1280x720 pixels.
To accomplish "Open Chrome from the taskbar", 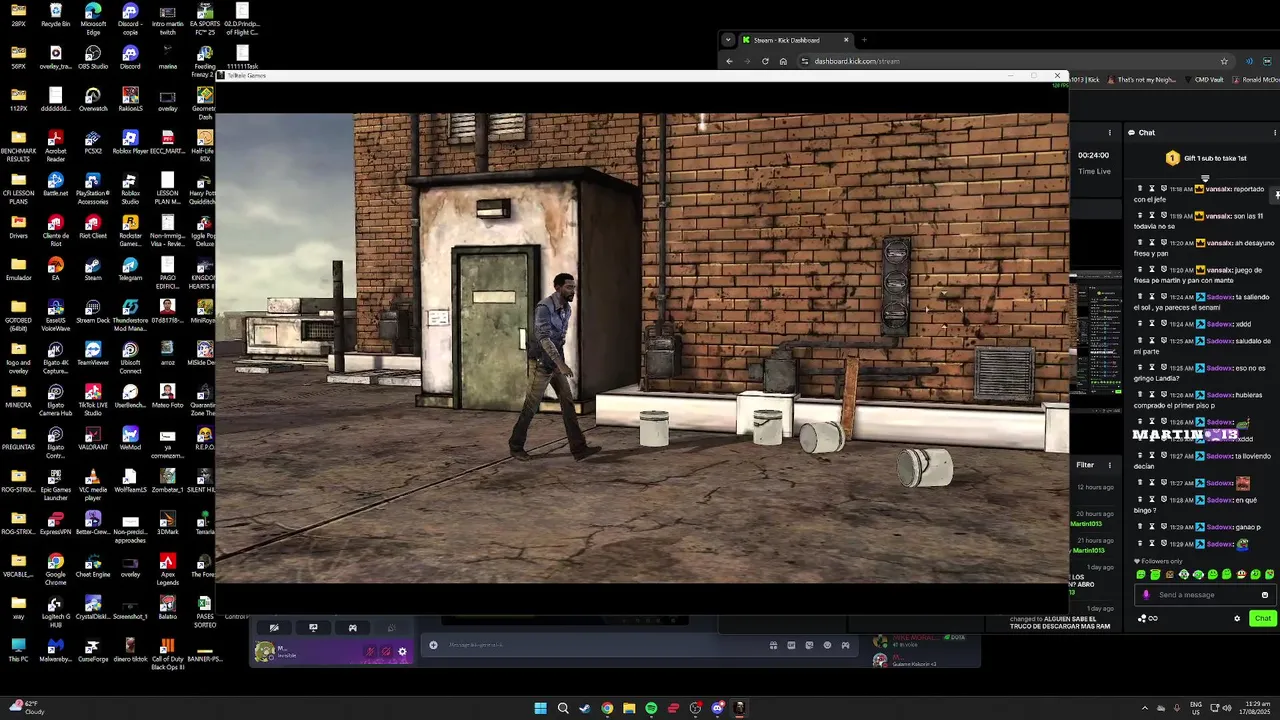I will (607, 708).
